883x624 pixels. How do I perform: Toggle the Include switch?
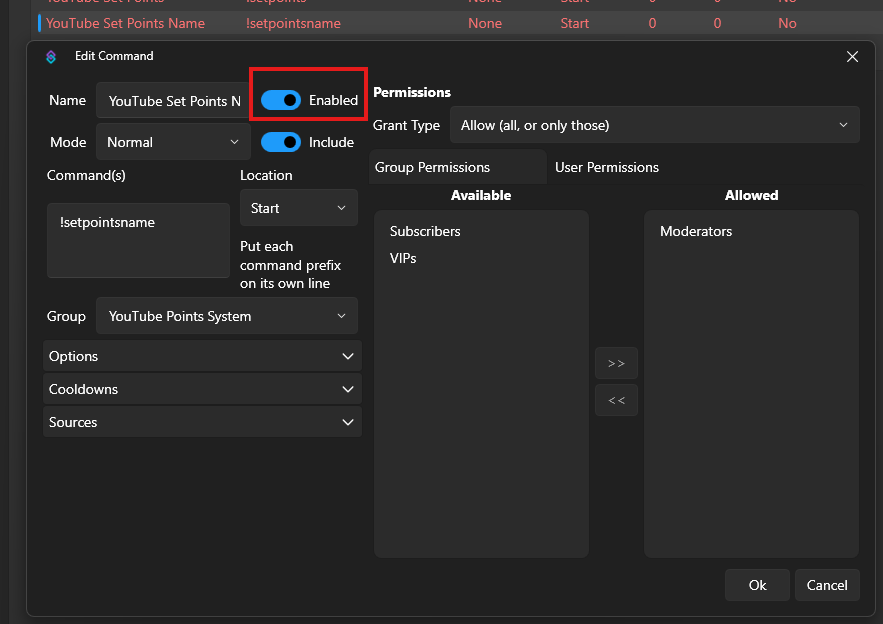pyautogui.click(x=281, y=142)
